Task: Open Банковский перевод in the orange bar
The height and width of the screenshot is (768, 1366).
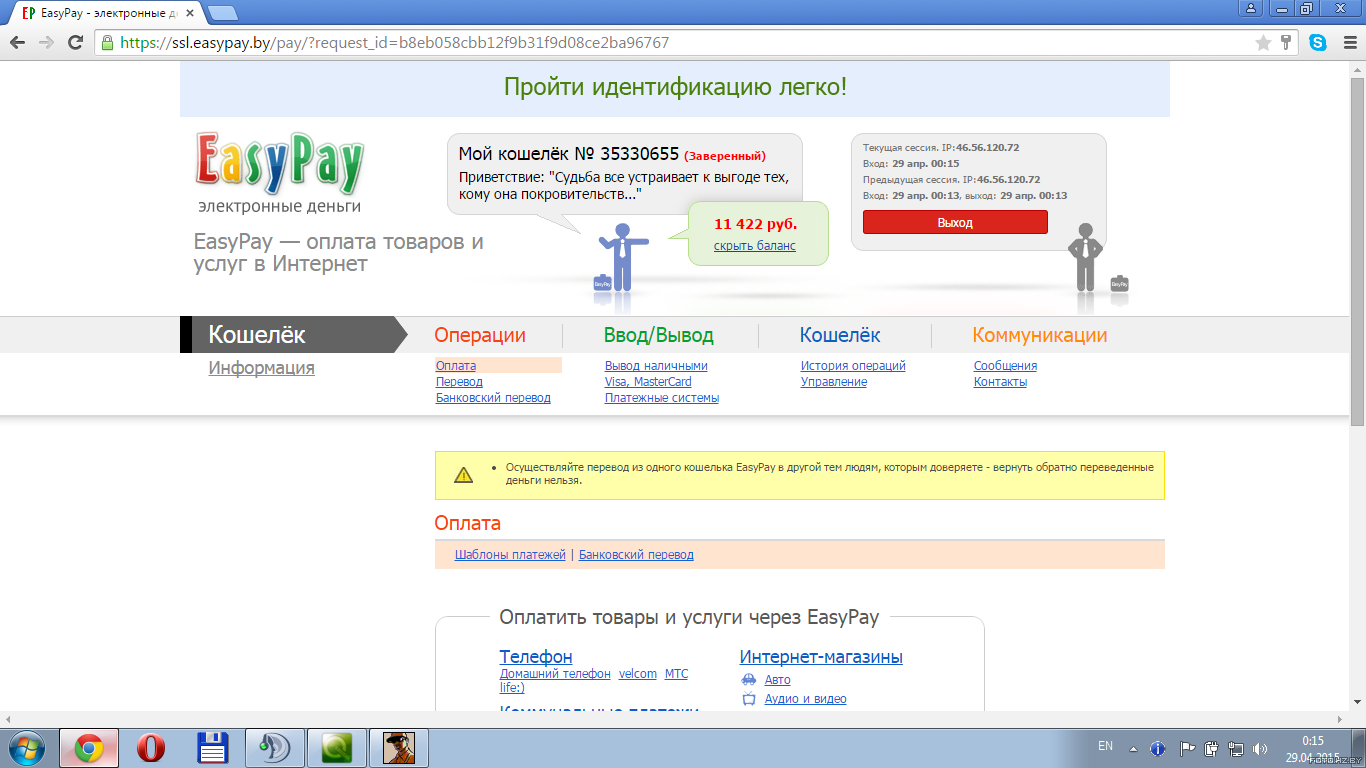Action: [636, 555]
